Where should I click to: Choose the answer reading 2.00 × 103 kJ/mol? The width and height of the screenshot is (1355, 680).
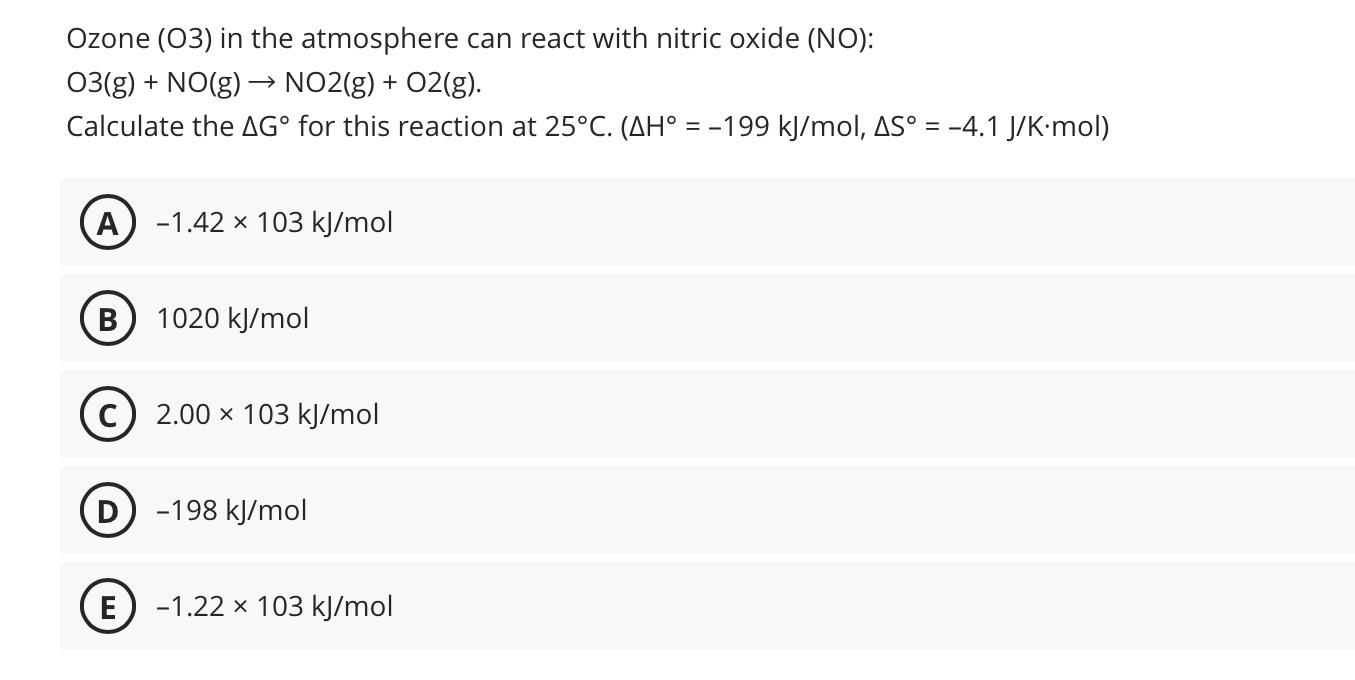tap(266, 414)
